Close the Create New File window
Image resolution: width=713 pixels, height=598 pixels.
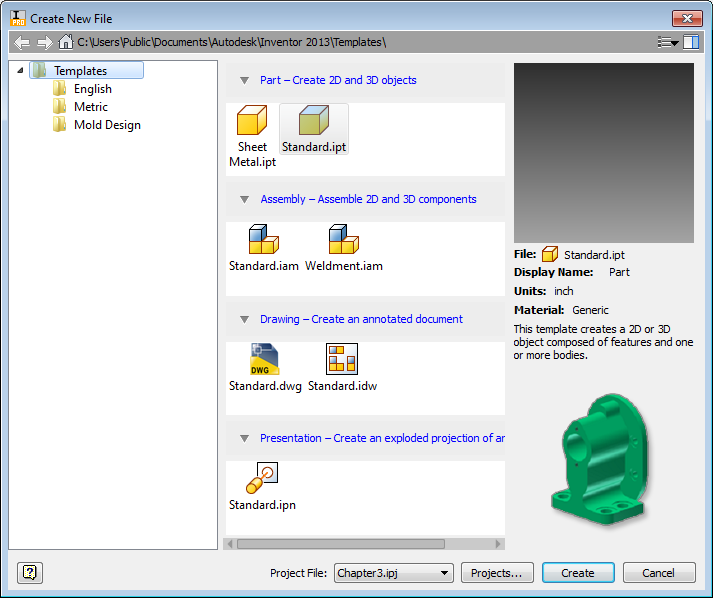pos(687,19)
